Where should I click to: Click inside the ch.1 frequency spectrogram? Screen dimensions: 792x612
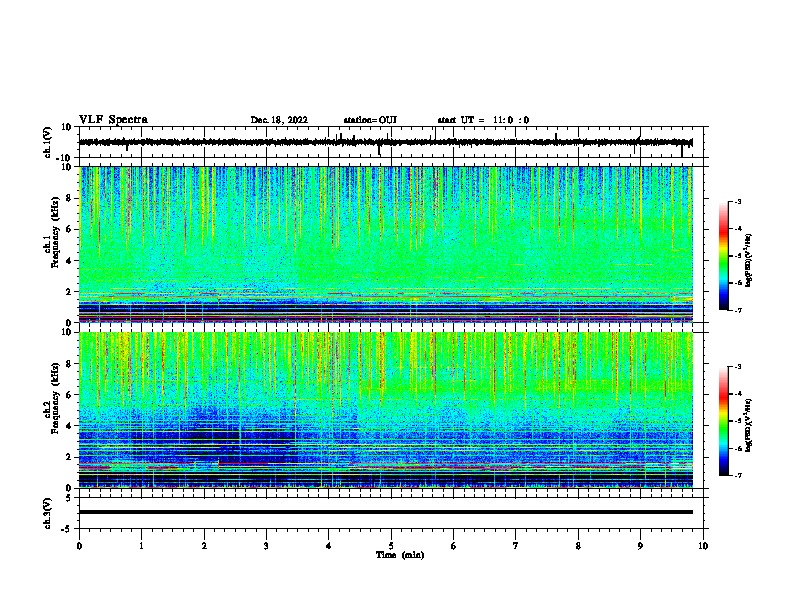point(386,244)
